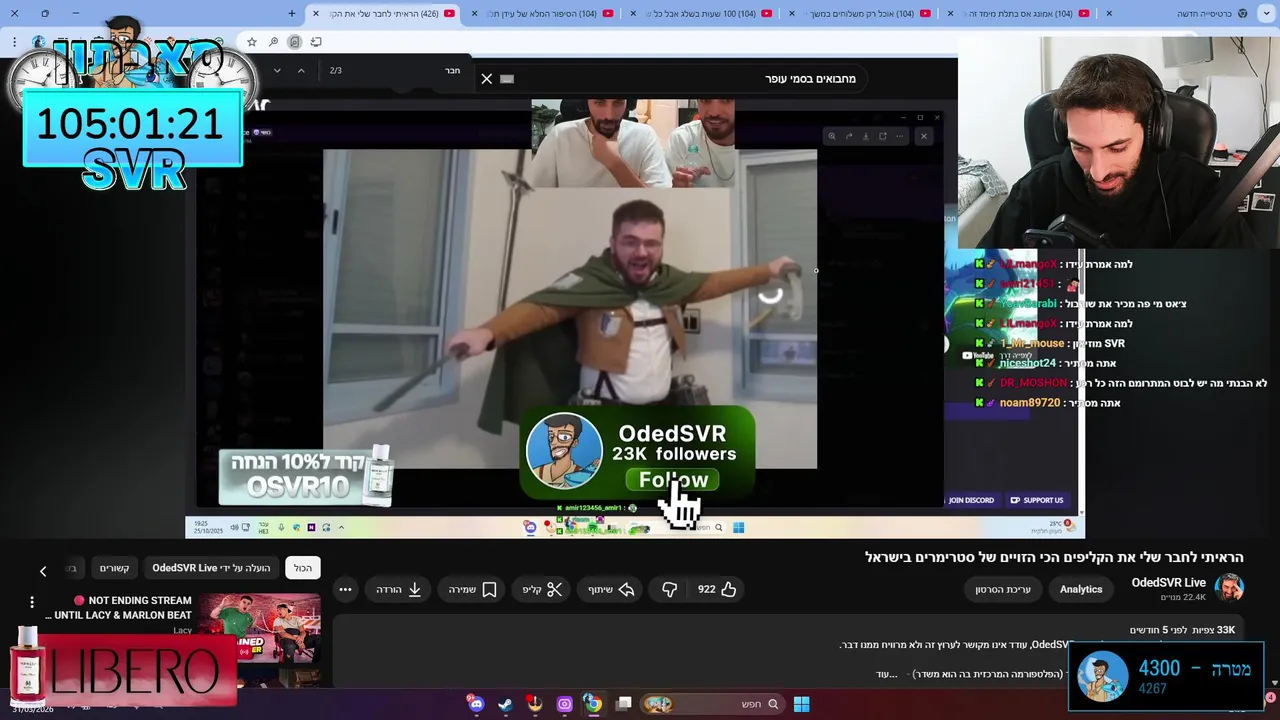Click chat username DR_MOSHON
This screenshot has height=720, width=1280.
[x=1033, y=383]
